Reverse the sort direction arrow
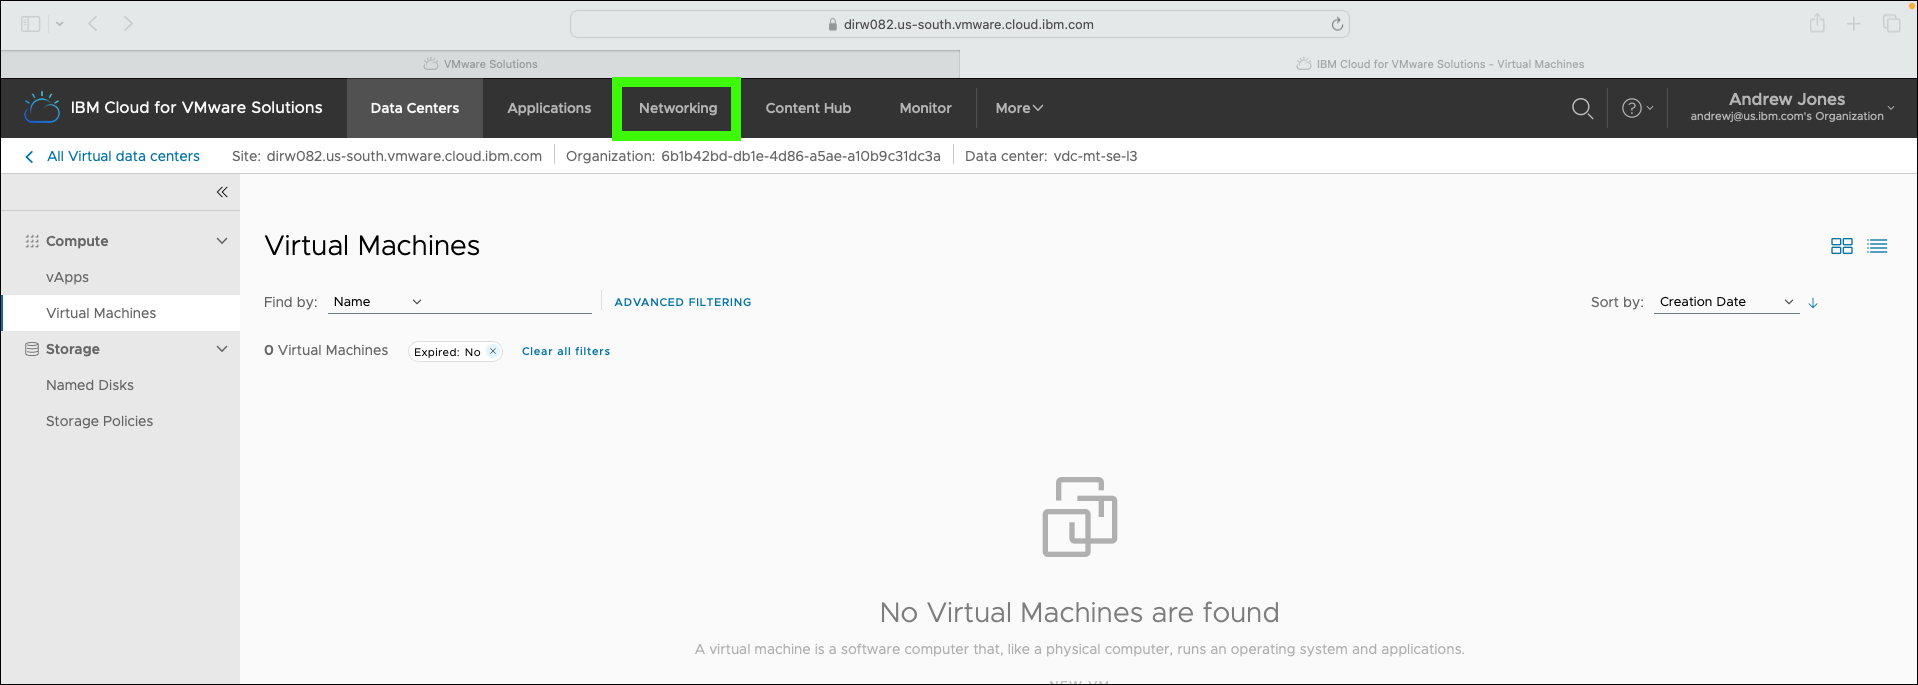Viewport: 1918px width, 685px height. [1813, 302]
